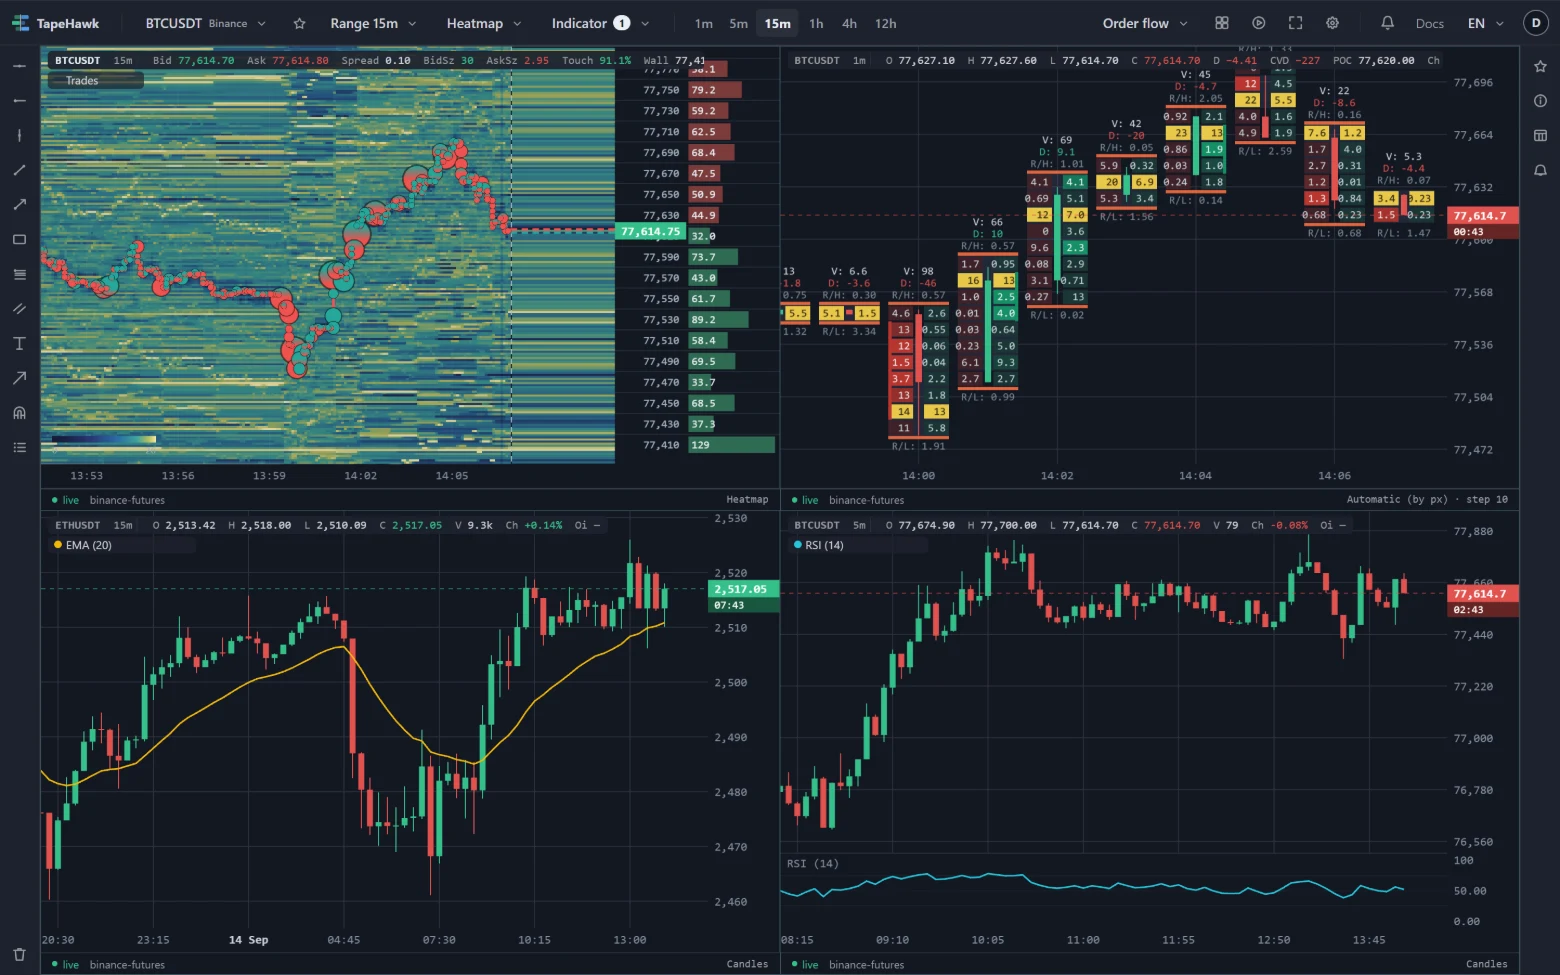The width and height of the screenshot is (1560, 975).
Task: Favorite BTCUSDT with the star icon
Action: (x=299, y=23)
